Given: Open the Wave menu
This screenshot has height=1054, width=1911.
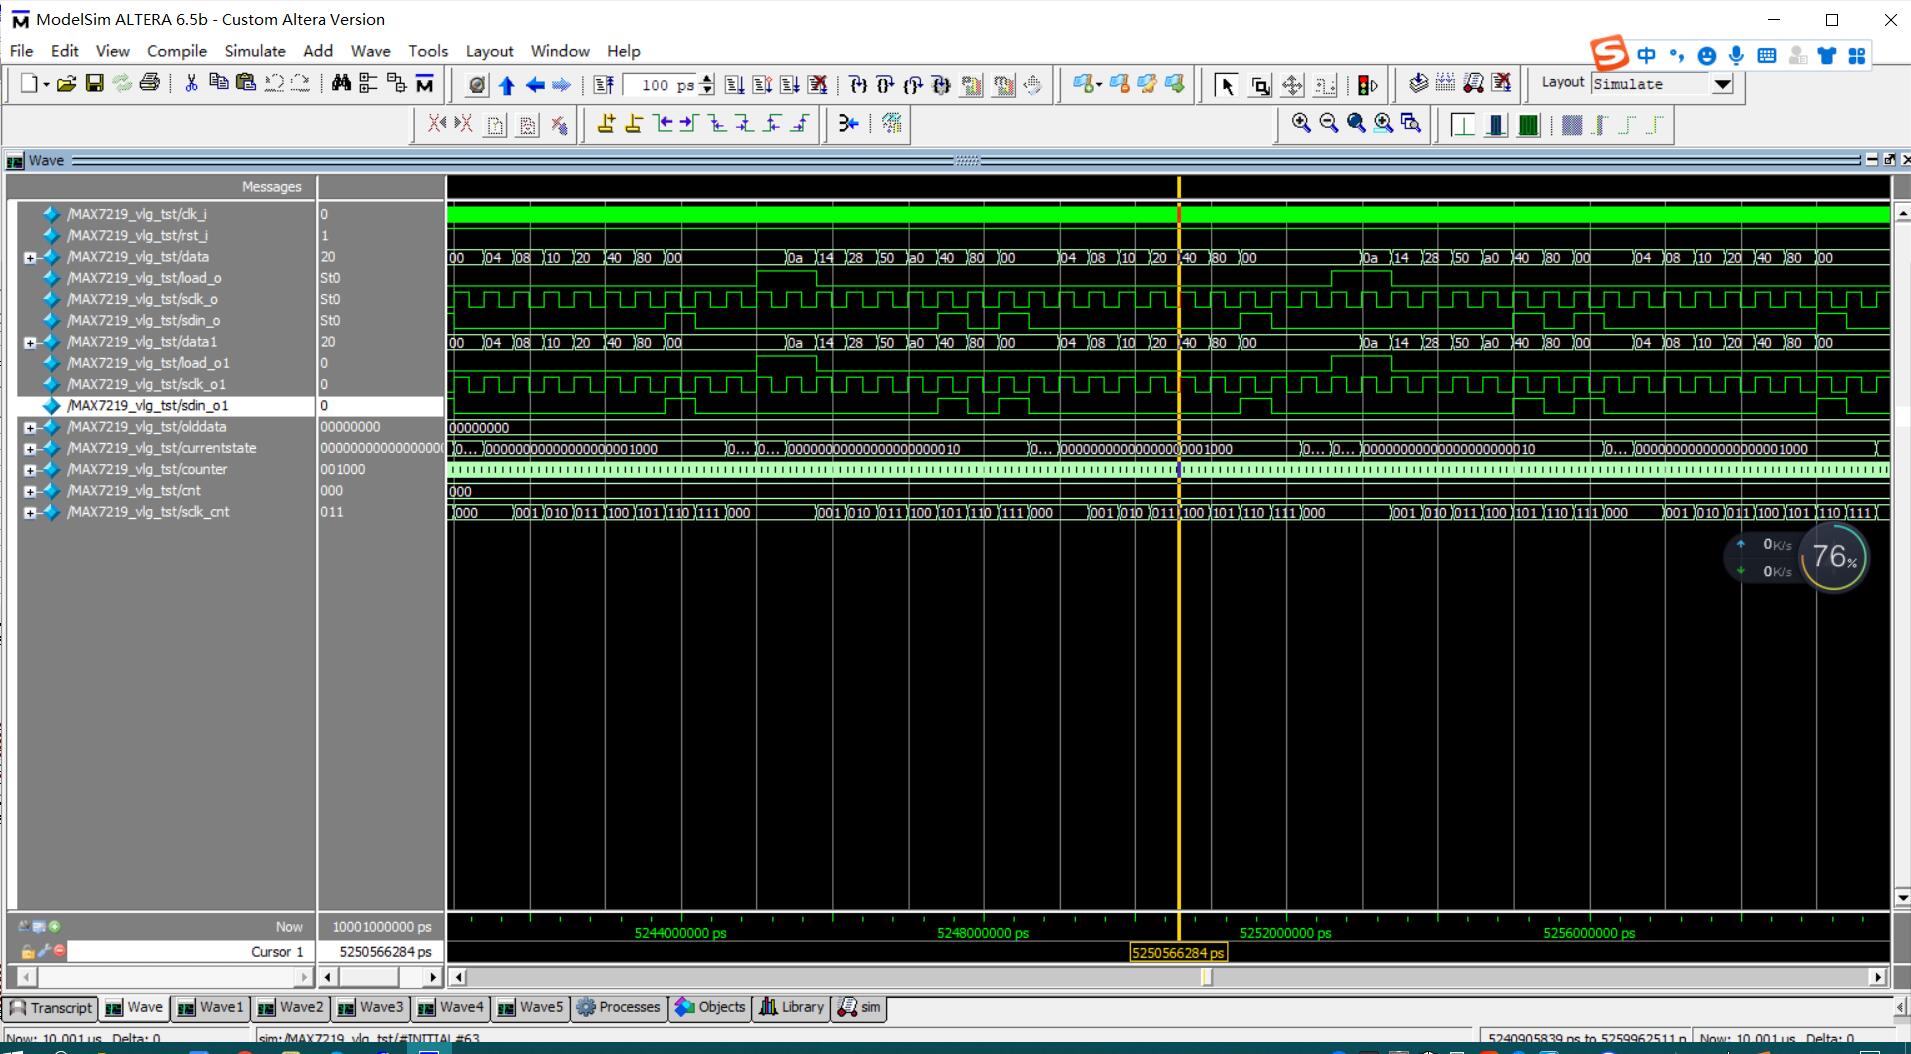Looking at the screenshot, I should 370,51.
